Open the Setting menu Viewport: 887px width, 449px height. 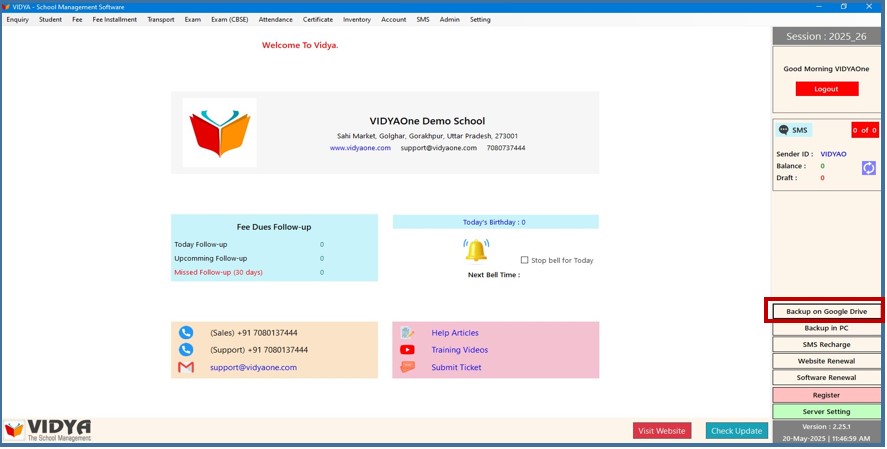(x=480, y=19)
